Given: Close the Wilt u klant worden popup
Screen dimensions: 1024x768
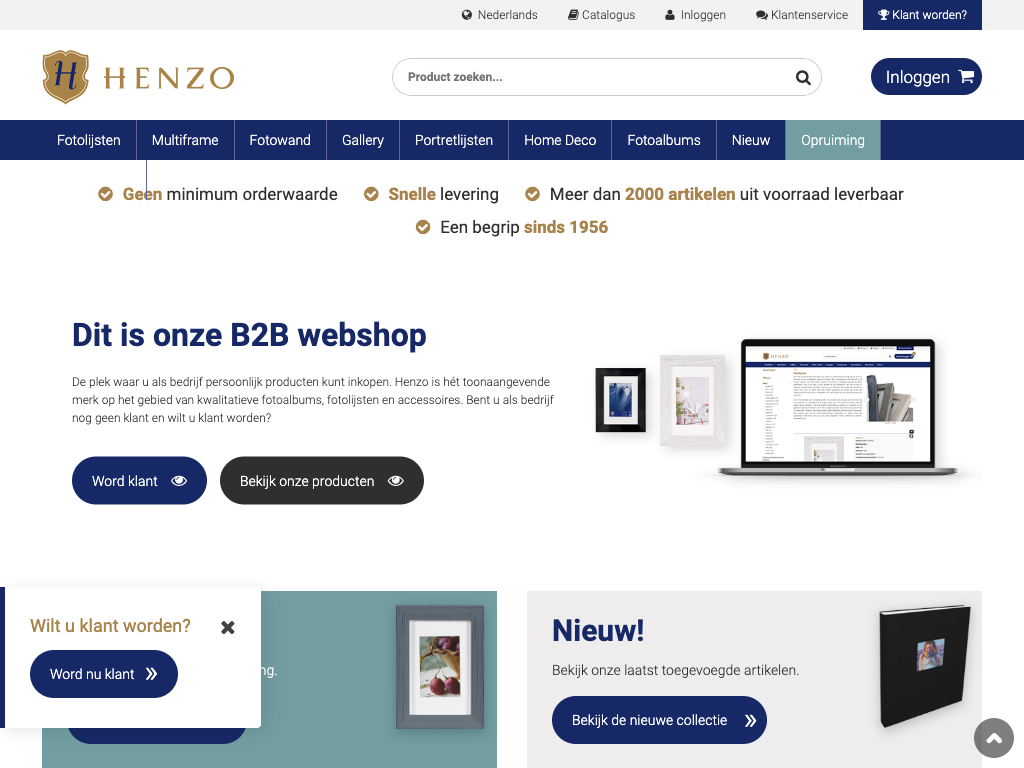Looking at the screenshot, I should click(x=227, y=628).
